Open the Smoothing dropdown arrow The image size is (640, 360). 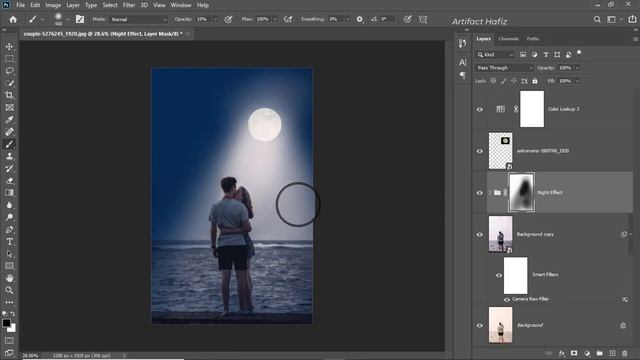coord(348,19)
